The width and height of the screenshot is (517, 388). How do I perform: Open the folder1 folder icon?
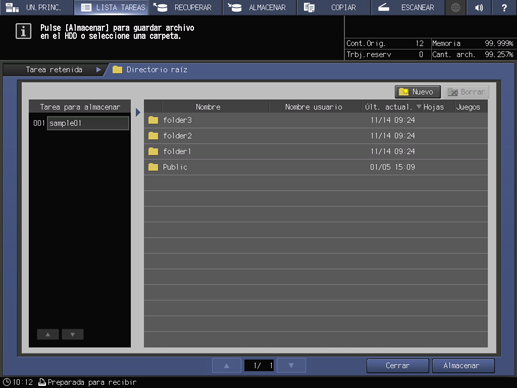[x=153, y=151]
